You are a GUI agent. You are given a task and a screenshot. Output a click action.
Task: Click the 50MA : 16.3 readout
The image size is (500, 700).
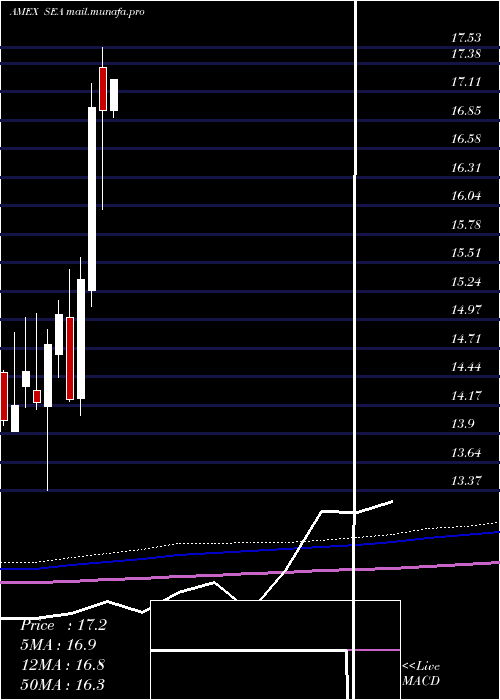click(63, 684)
